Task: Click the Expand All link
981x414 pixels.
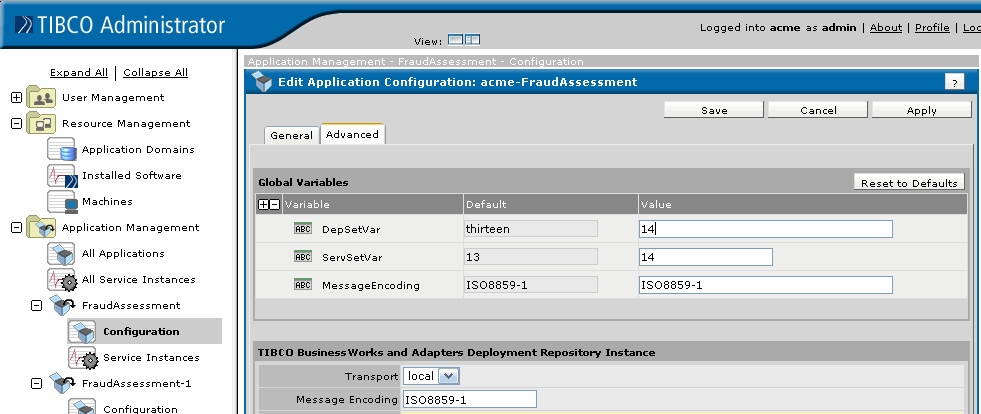Action: [x=79, y=73]
